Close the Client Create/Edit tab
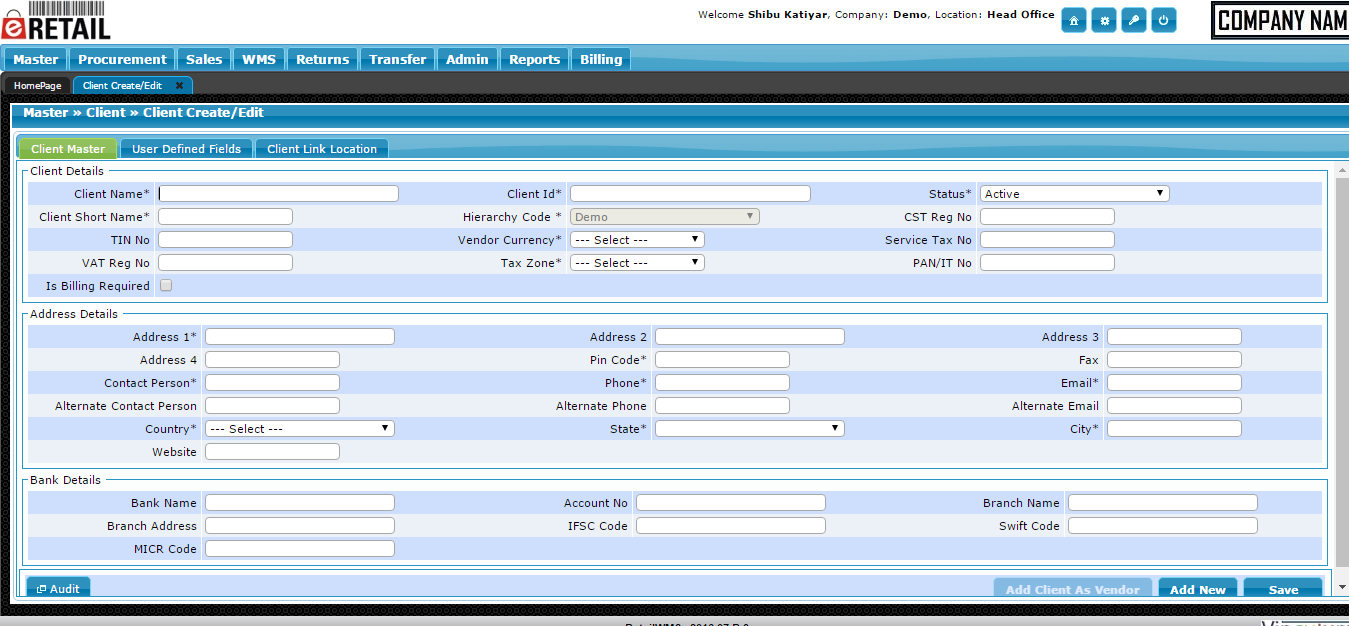The height and width of the screenshot is (626, 1349). (x=179, y=86)
